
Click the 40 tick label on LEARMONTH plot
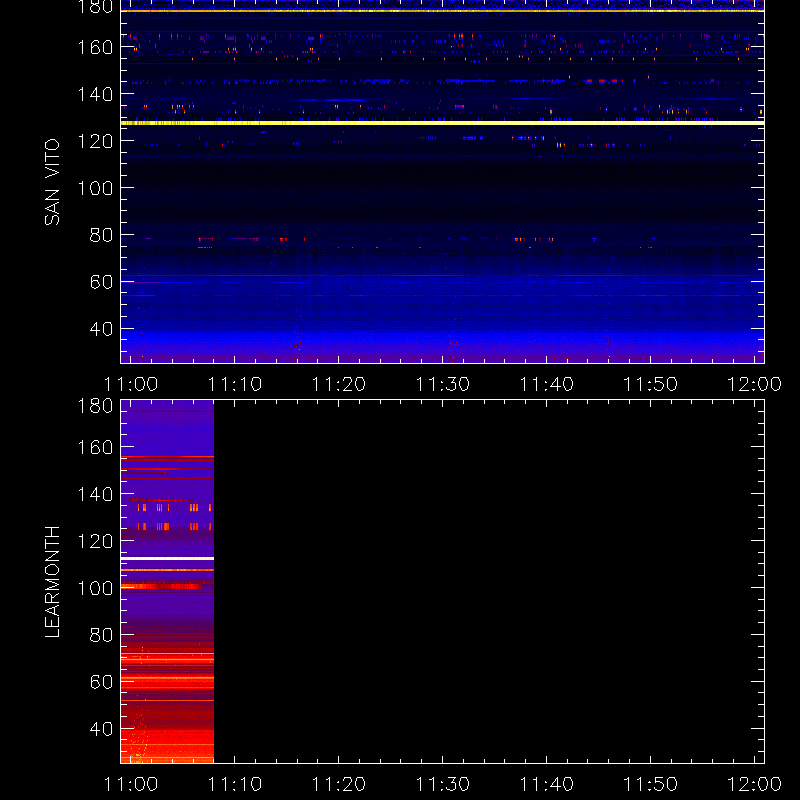point(101,729)
